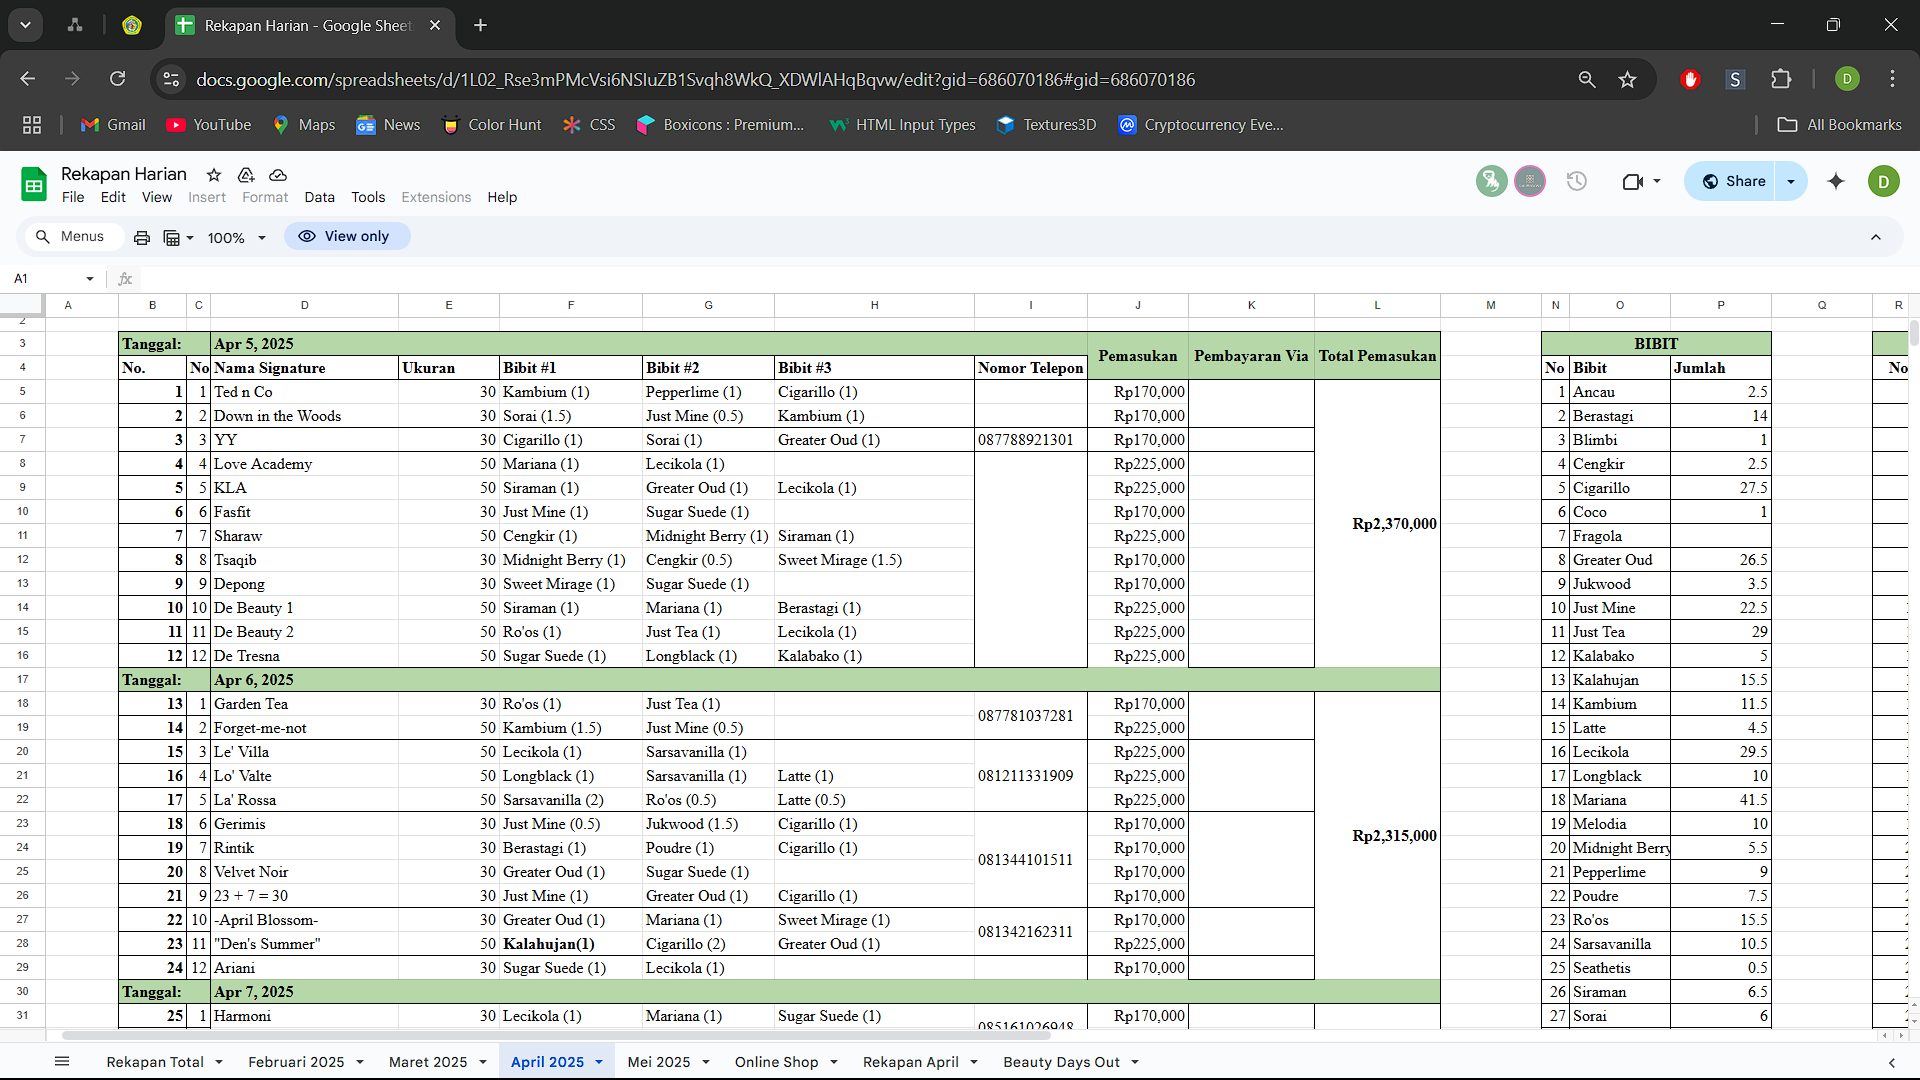This screenshot has width=1920, height=1080.
Task: Open the Gmail bookmark
Action: coord(113,125)
